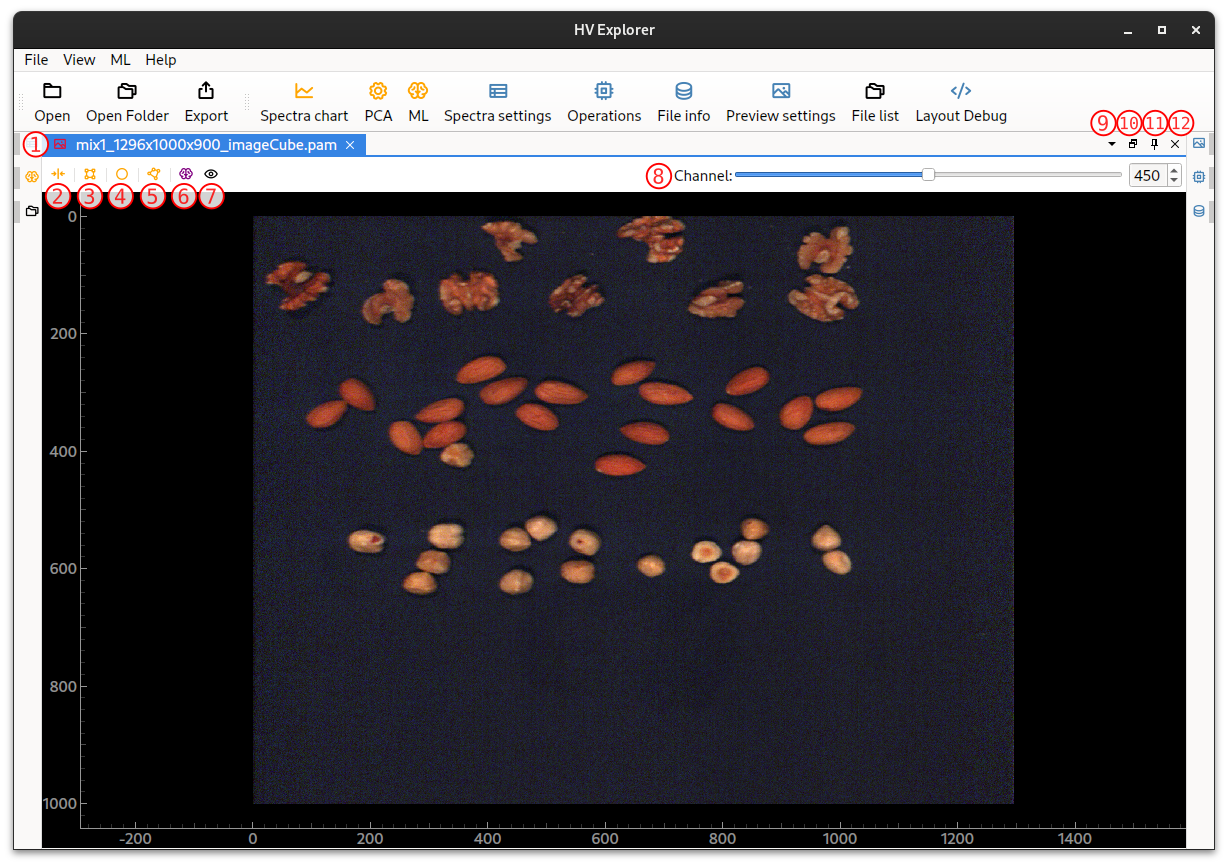Viewport: 1228px width, 866px height.
Task: Click the pin icon on dock title bar
Action: point(1154,145)
